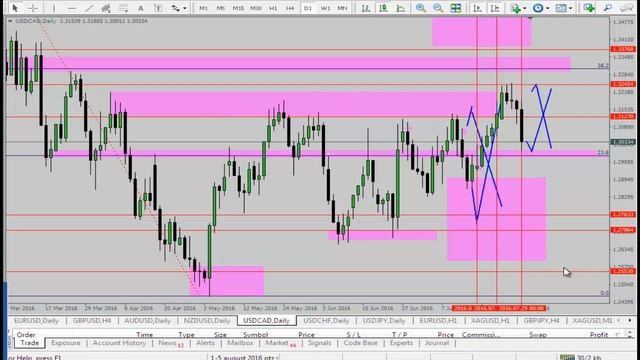Open the Code Base terminal tab

[360, 343]
